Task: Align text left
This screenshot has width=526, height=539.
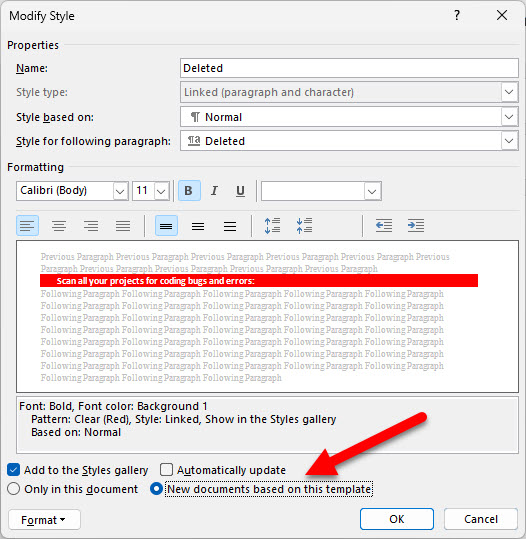Action: (28, 226)
